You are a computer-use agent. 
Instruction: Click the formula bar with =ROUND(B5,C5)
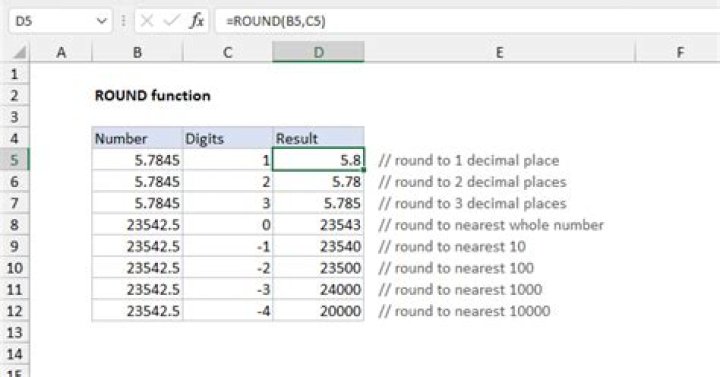[x=467, y=21]
